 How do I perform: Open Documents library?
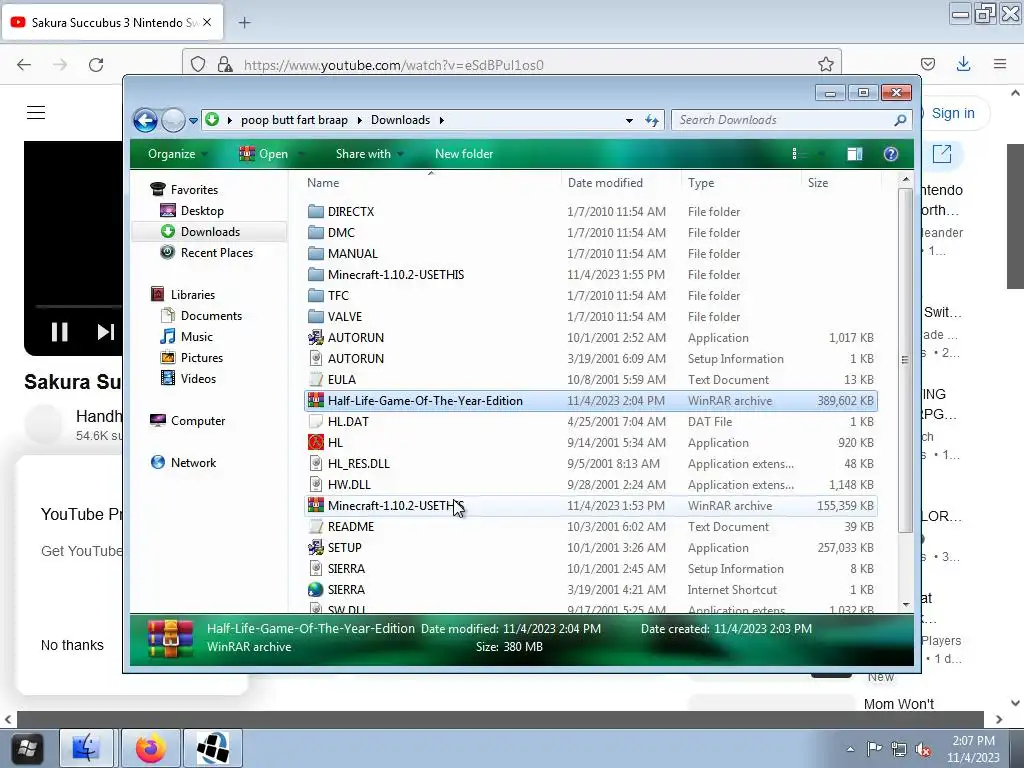click(x=211, y=316)
